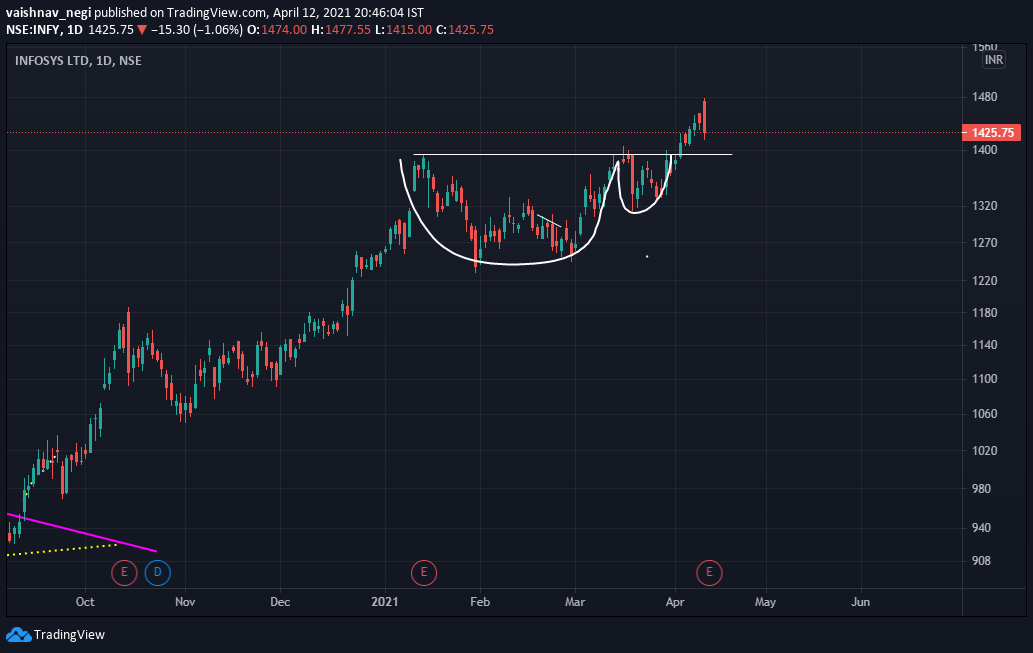The image size is (1033, 653).
Task: Click the 908 price axis label
Action: (982, 561)
